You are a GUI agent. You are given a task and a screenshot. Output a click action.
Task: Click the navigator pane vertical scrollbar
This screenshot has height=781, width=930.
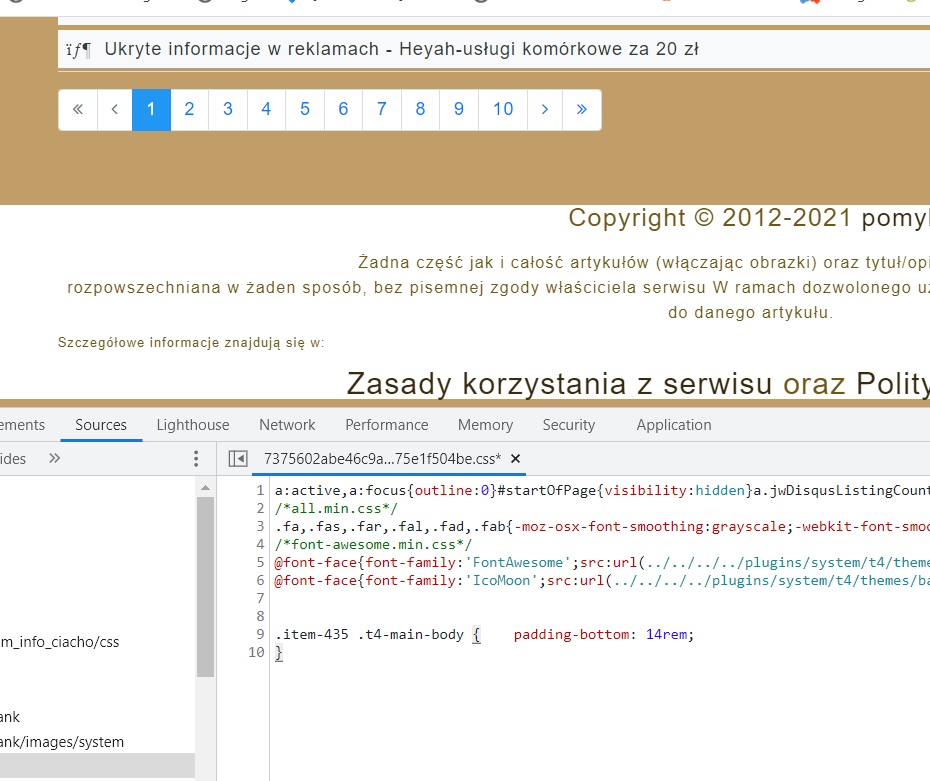(x=205, y=586)
